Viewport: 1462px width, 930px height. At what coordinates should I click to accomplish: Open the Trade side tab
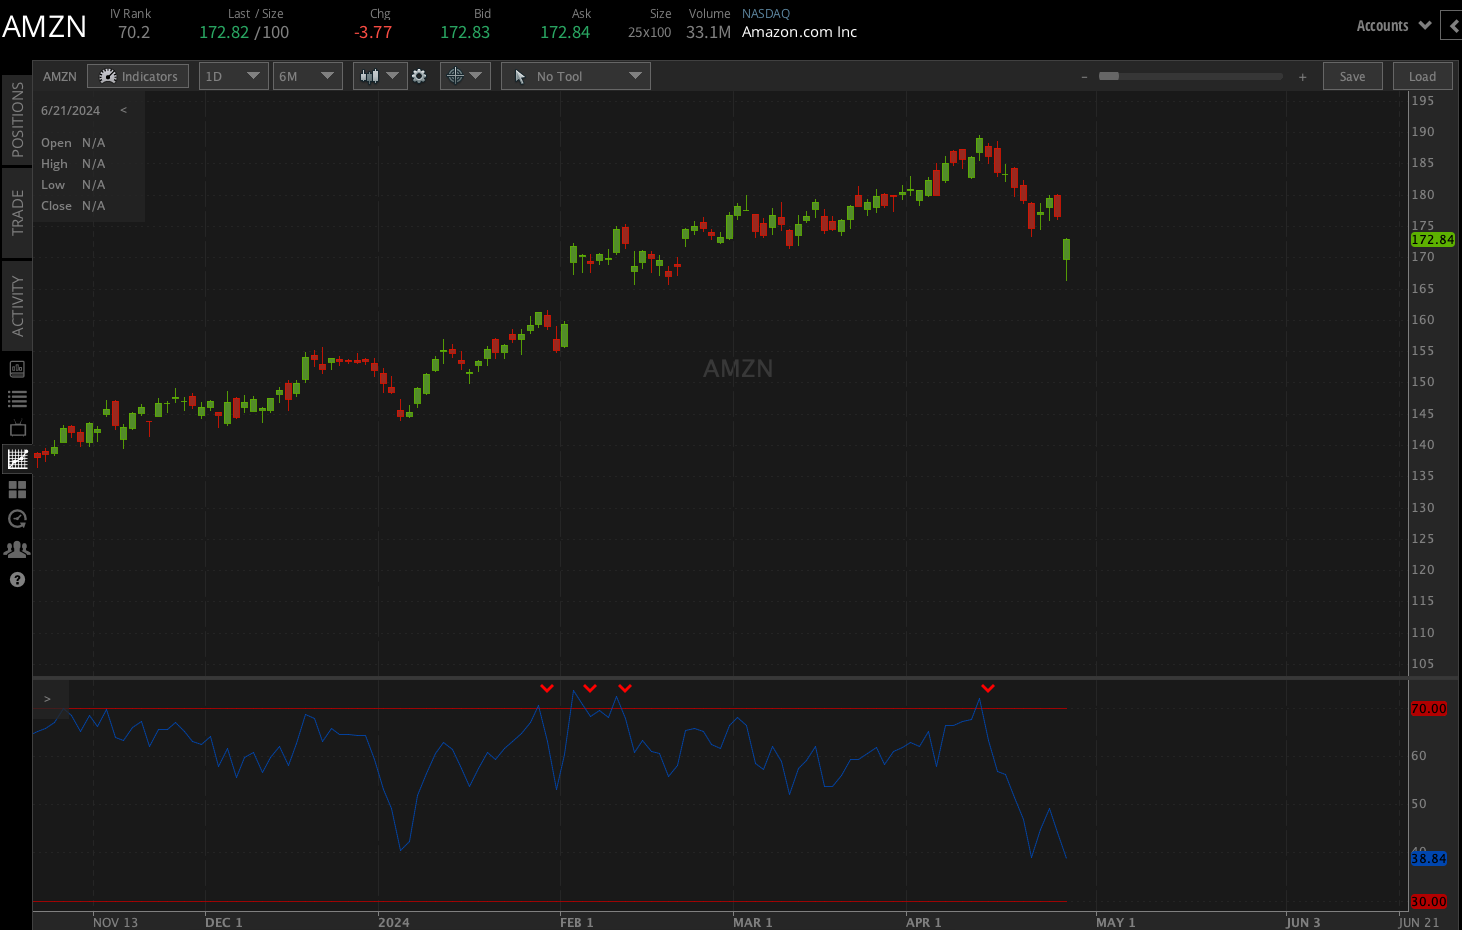[x=17, y=212]
